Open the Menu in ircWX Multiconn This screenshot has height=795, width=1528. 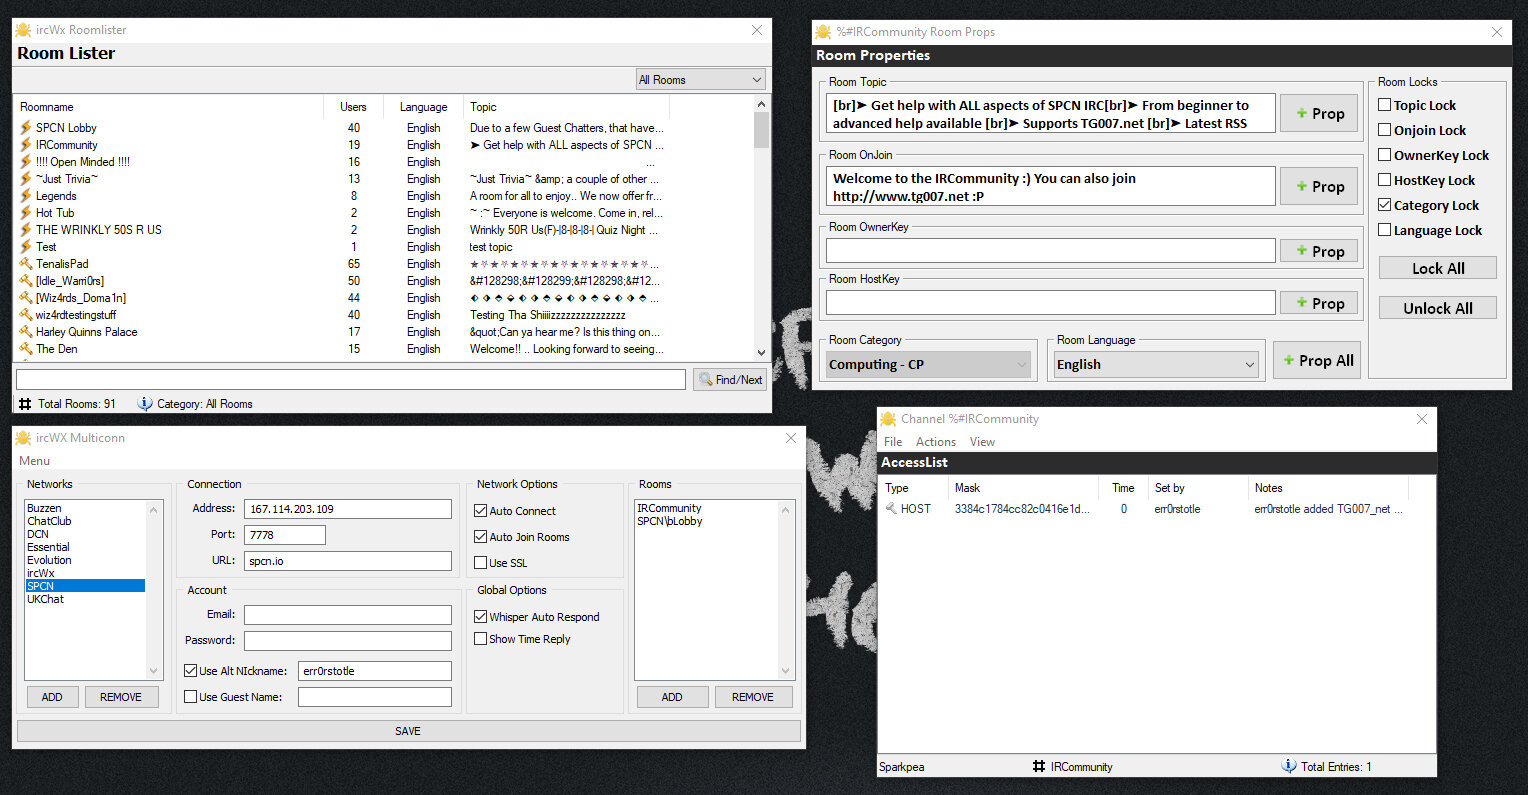[34, 461]
